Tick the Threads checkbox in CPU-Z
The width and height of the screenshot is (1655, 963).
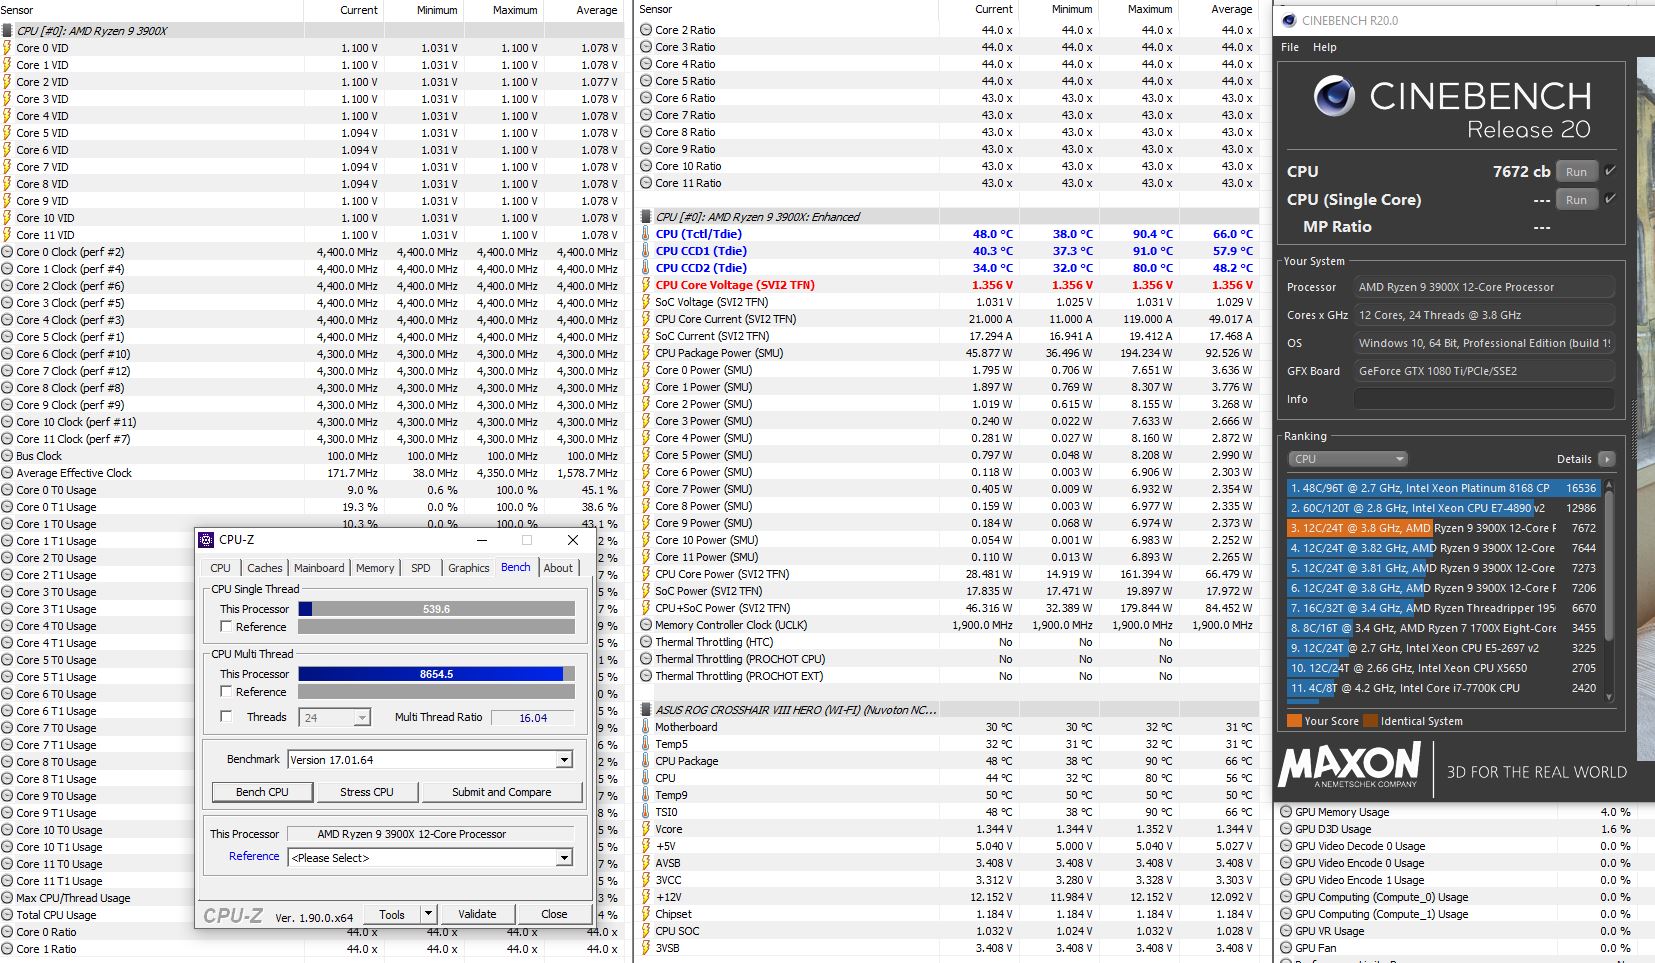[226, 717]
